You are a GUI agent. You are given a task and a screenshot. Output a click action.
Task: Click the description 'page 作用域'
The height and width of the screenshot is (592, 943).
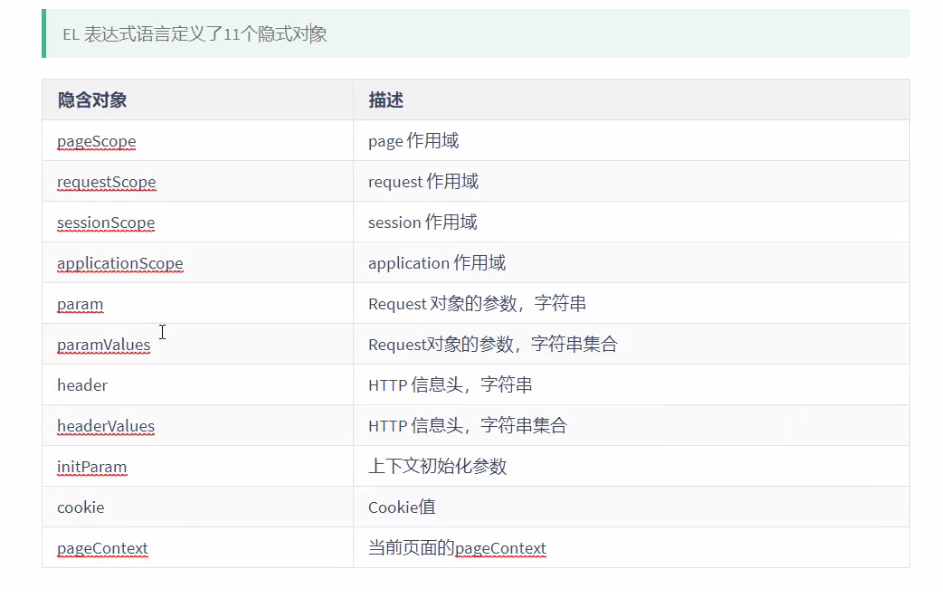coord(413,141)
